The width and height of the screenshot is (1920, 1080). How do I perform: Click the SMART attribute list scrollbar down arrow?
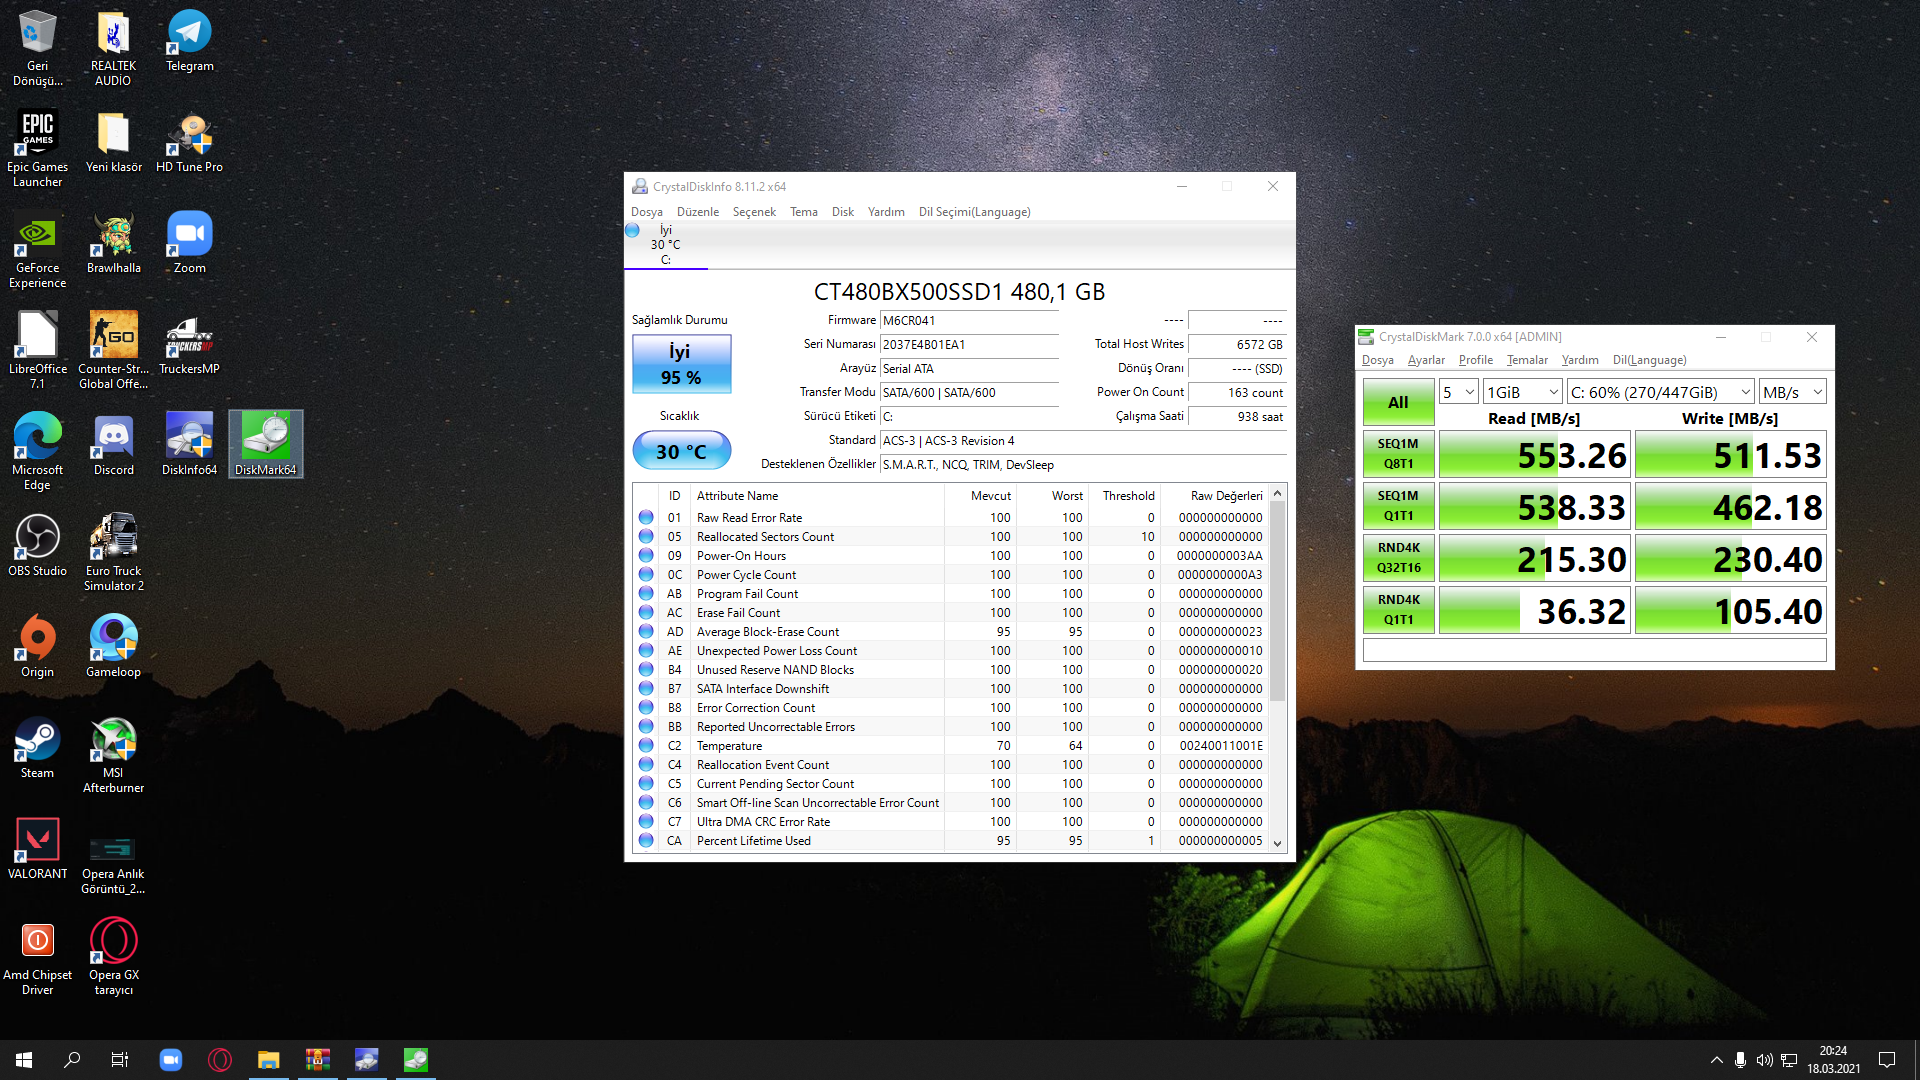(x=1277, y=843)
